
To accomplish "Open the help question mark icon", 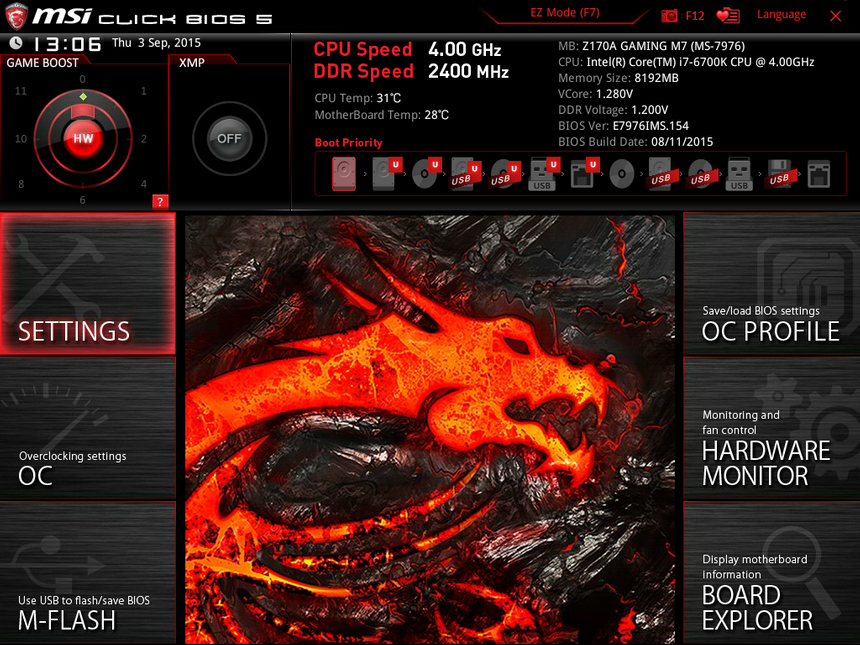I will pos(160,200).
